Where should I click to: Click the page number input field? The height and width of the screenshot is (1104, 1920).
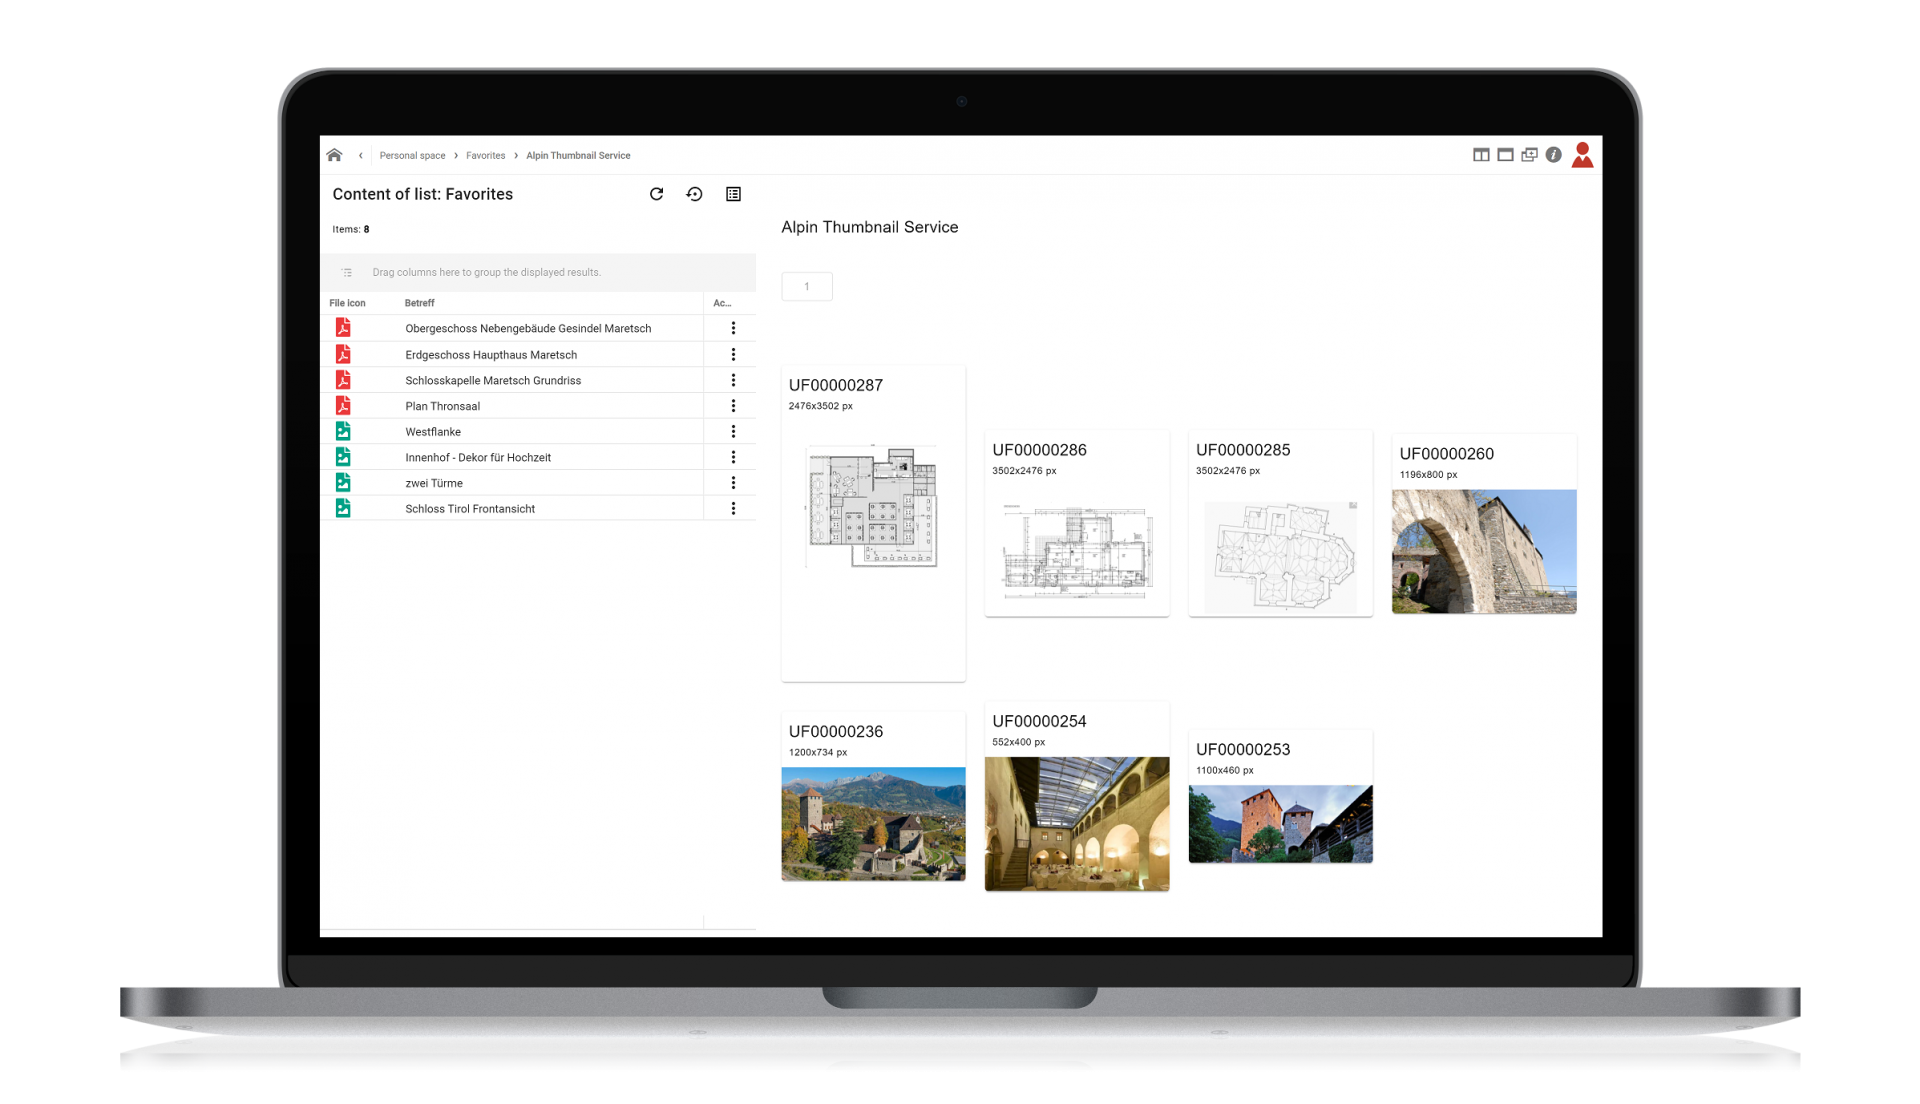coord(807,287)
